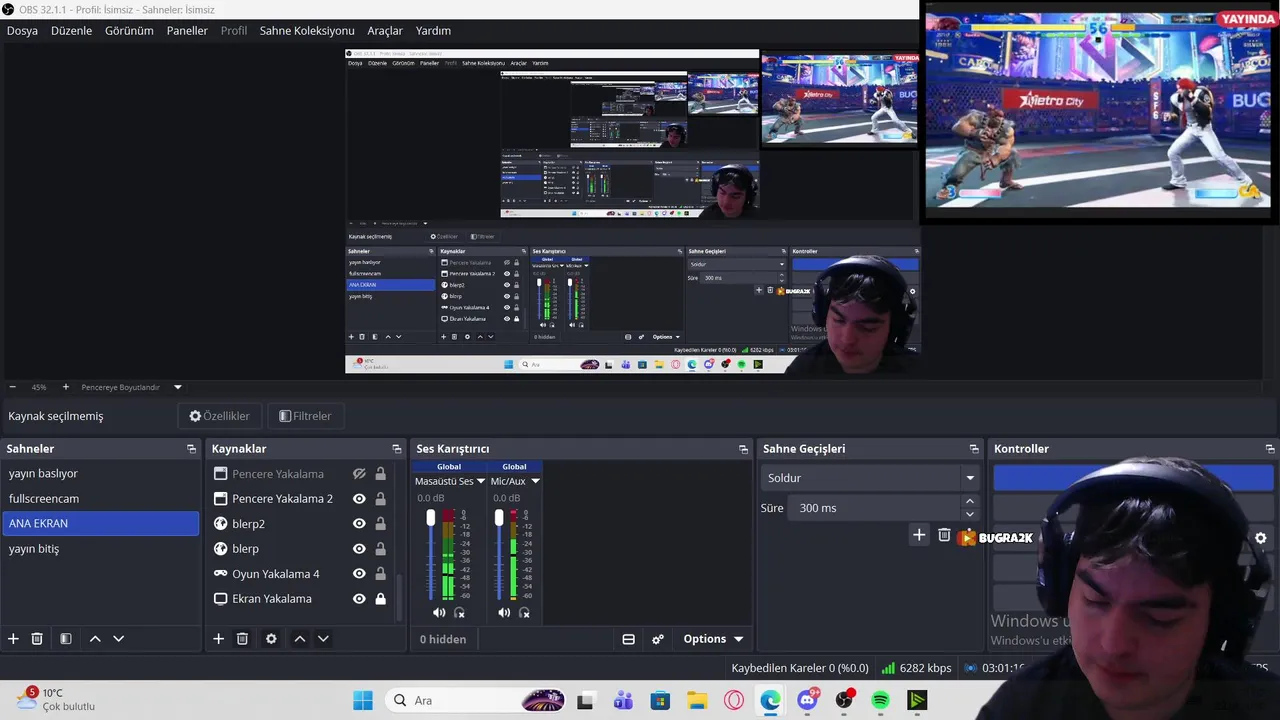Open Paneller menu
This screenshot has height=720, width=1280.
click(x=187, y=31)
